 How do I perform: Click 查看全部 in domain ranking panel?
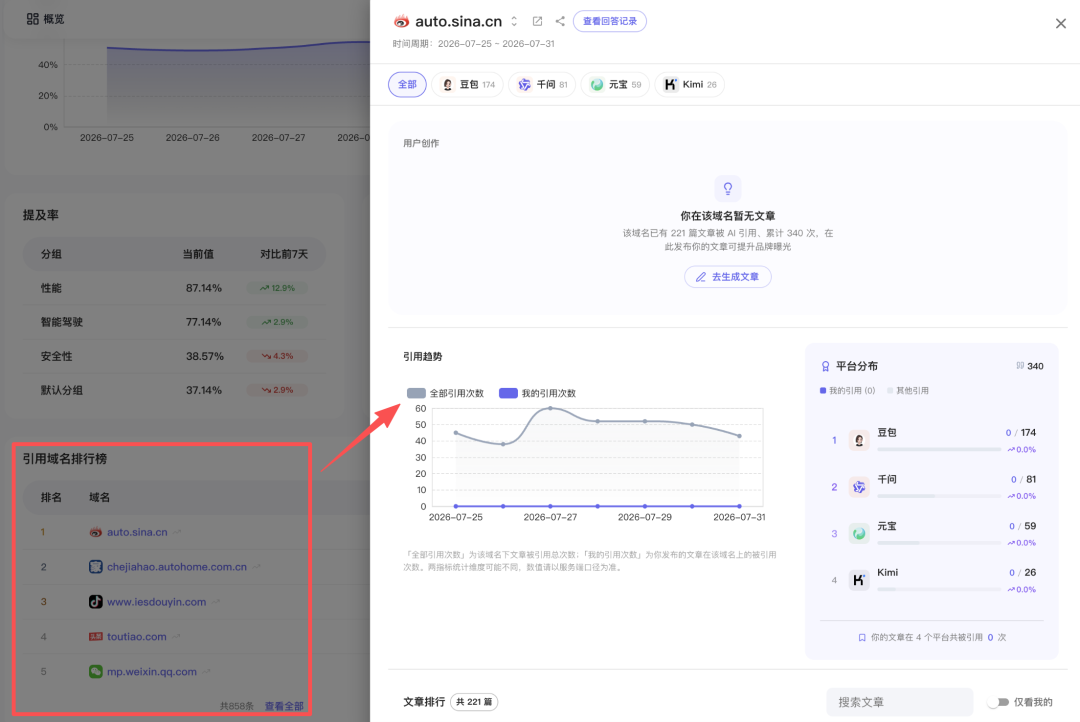click(284, 706)
